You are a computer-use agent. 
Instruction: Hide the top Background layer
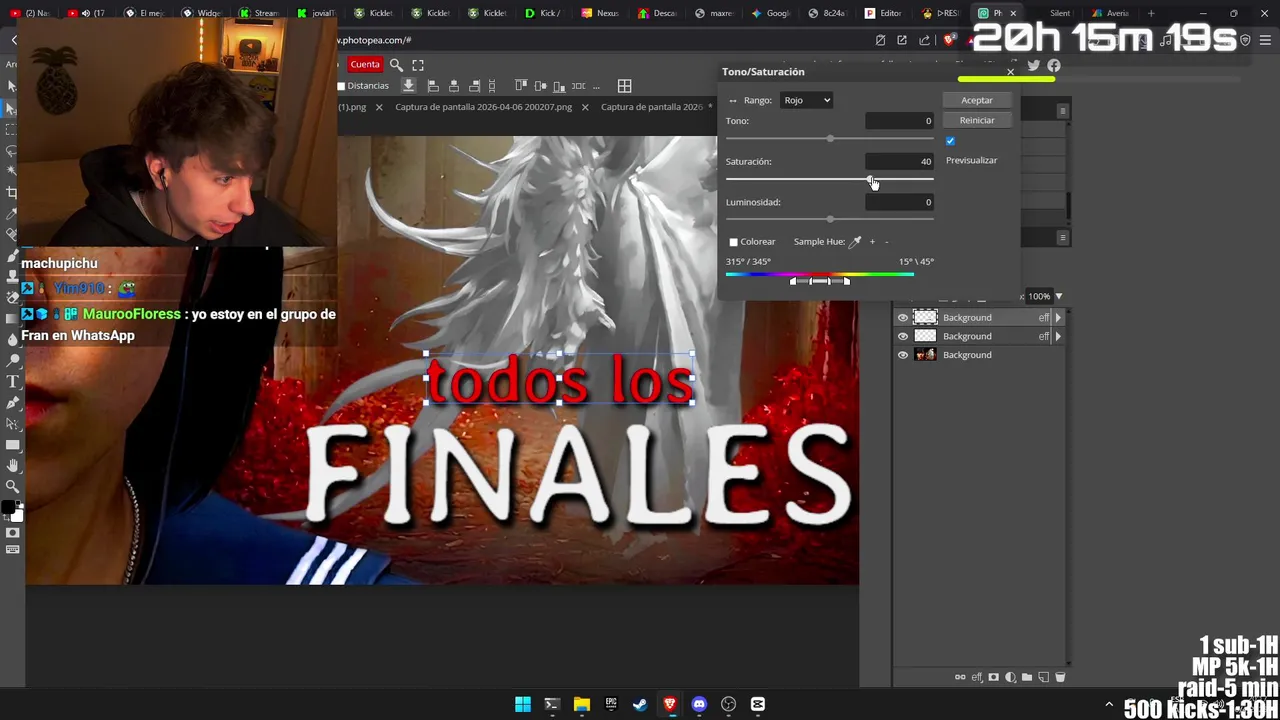coord(903,318)
